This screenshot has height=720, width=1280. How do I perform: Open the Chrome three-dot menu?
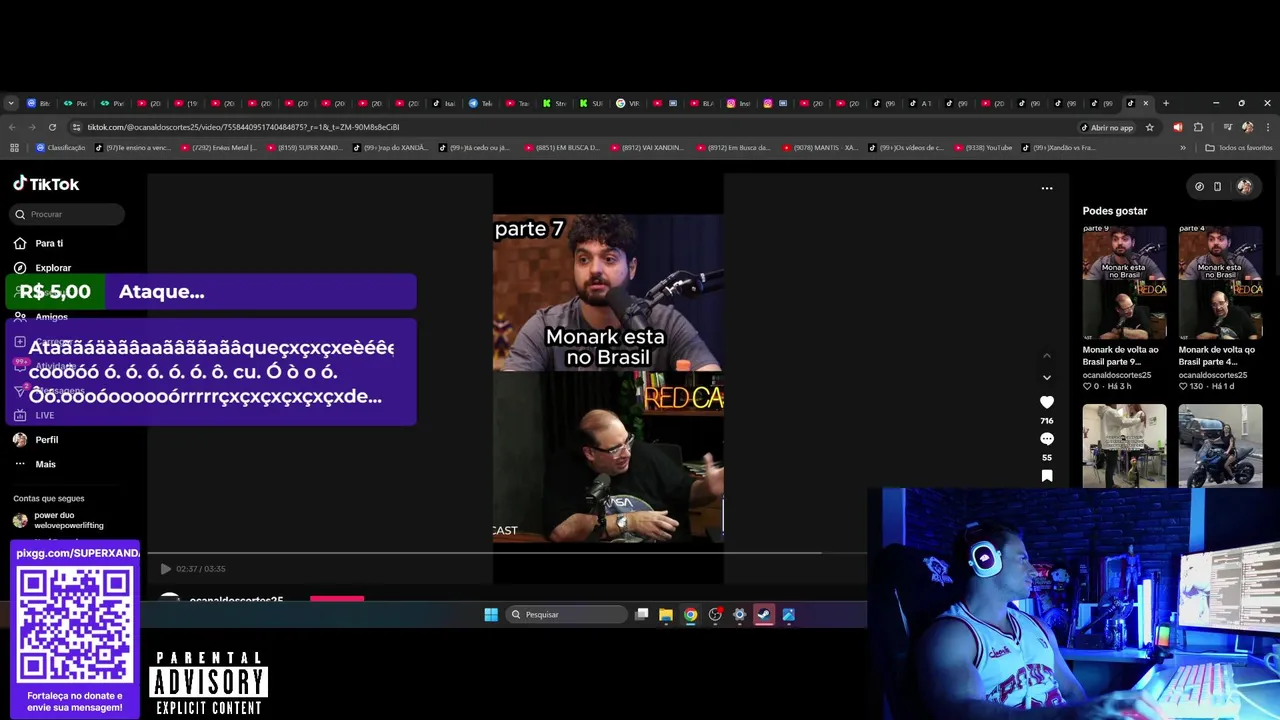(x=1268, y=127)
